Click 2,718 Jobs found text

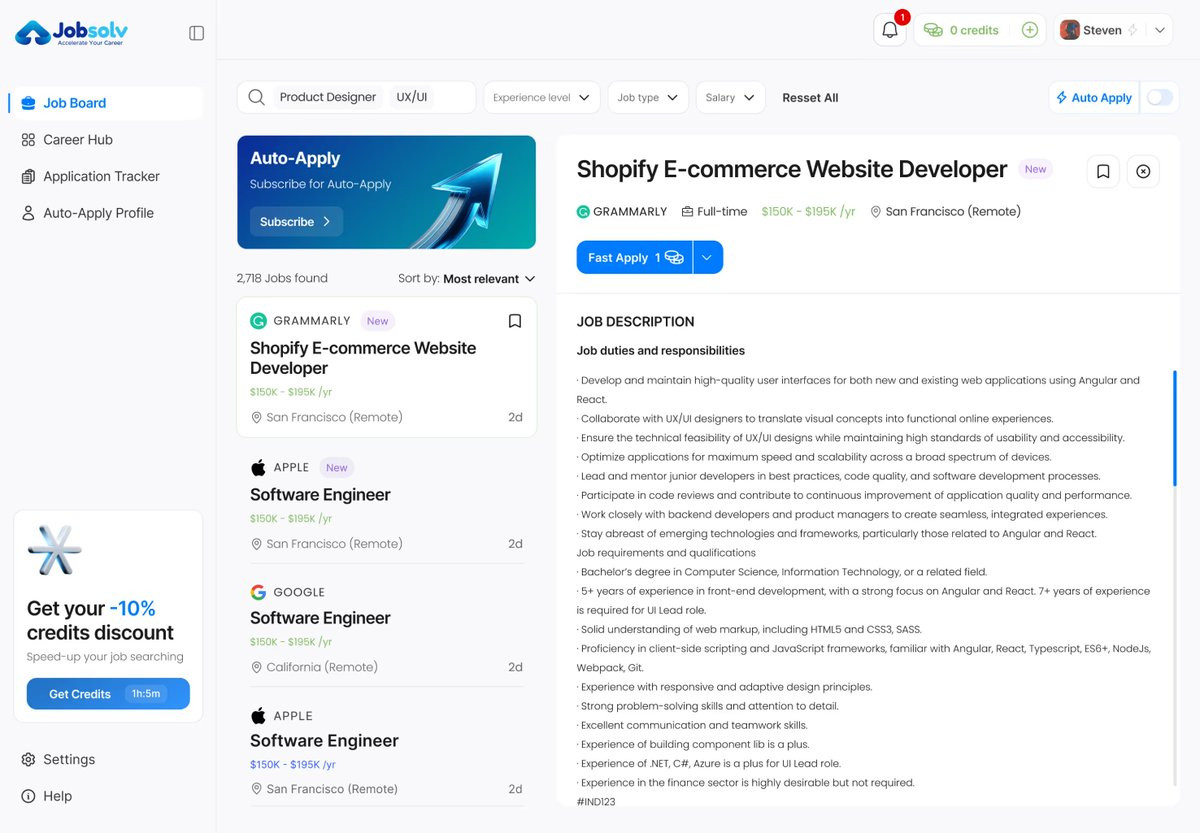(282, 279)
